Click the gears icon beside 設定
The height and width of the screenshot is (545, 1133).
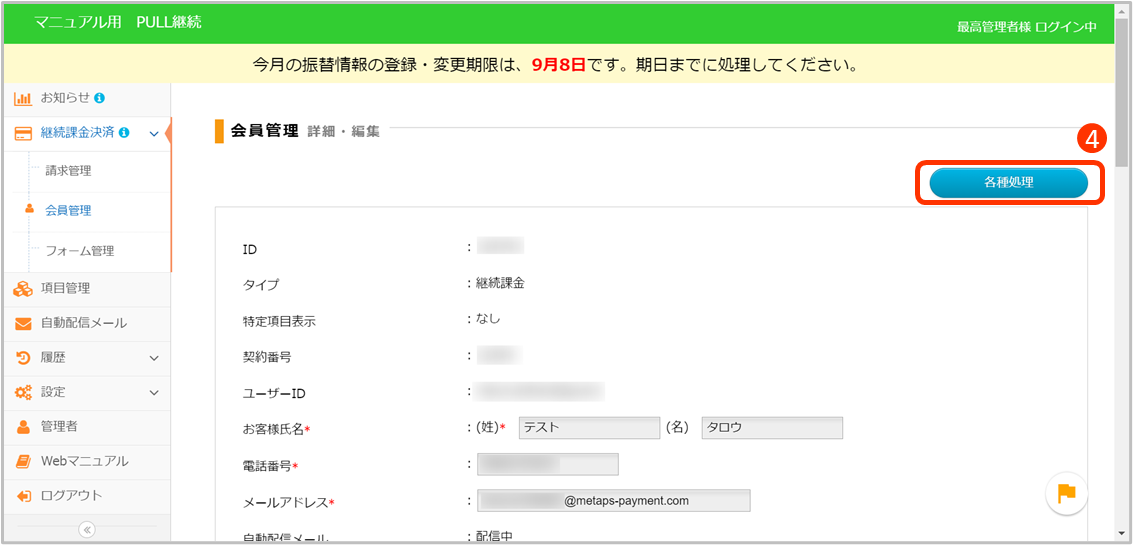coord(23,393)
